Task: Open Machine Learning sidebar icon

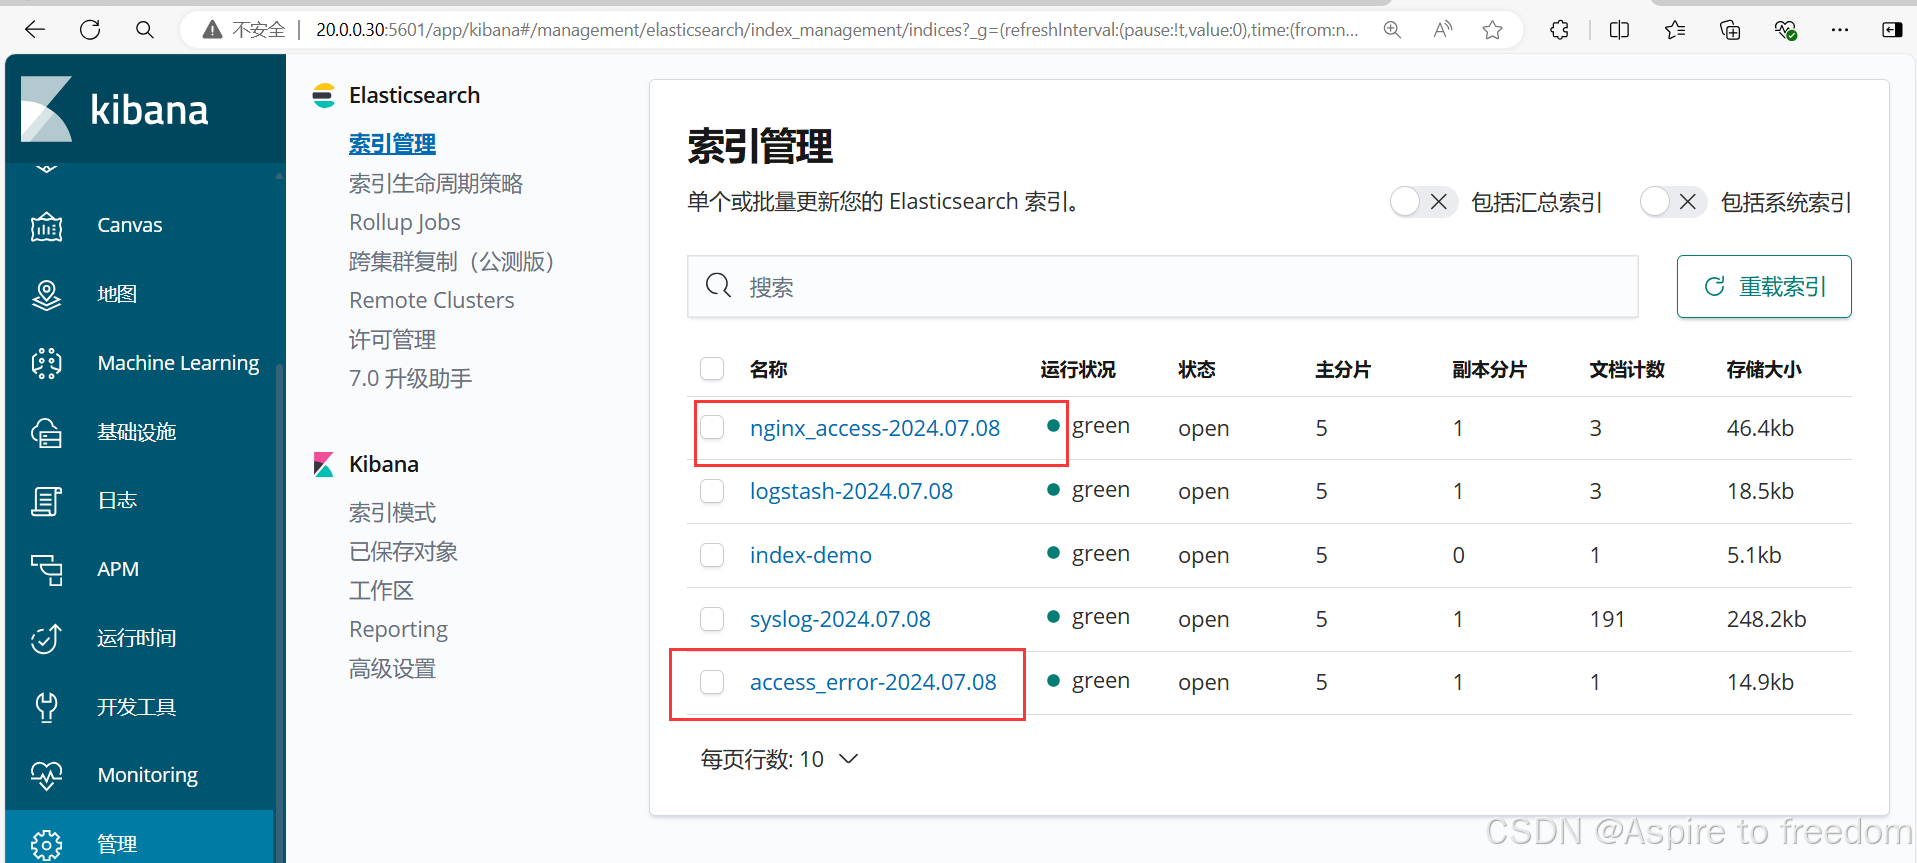Action: [47, 364]
